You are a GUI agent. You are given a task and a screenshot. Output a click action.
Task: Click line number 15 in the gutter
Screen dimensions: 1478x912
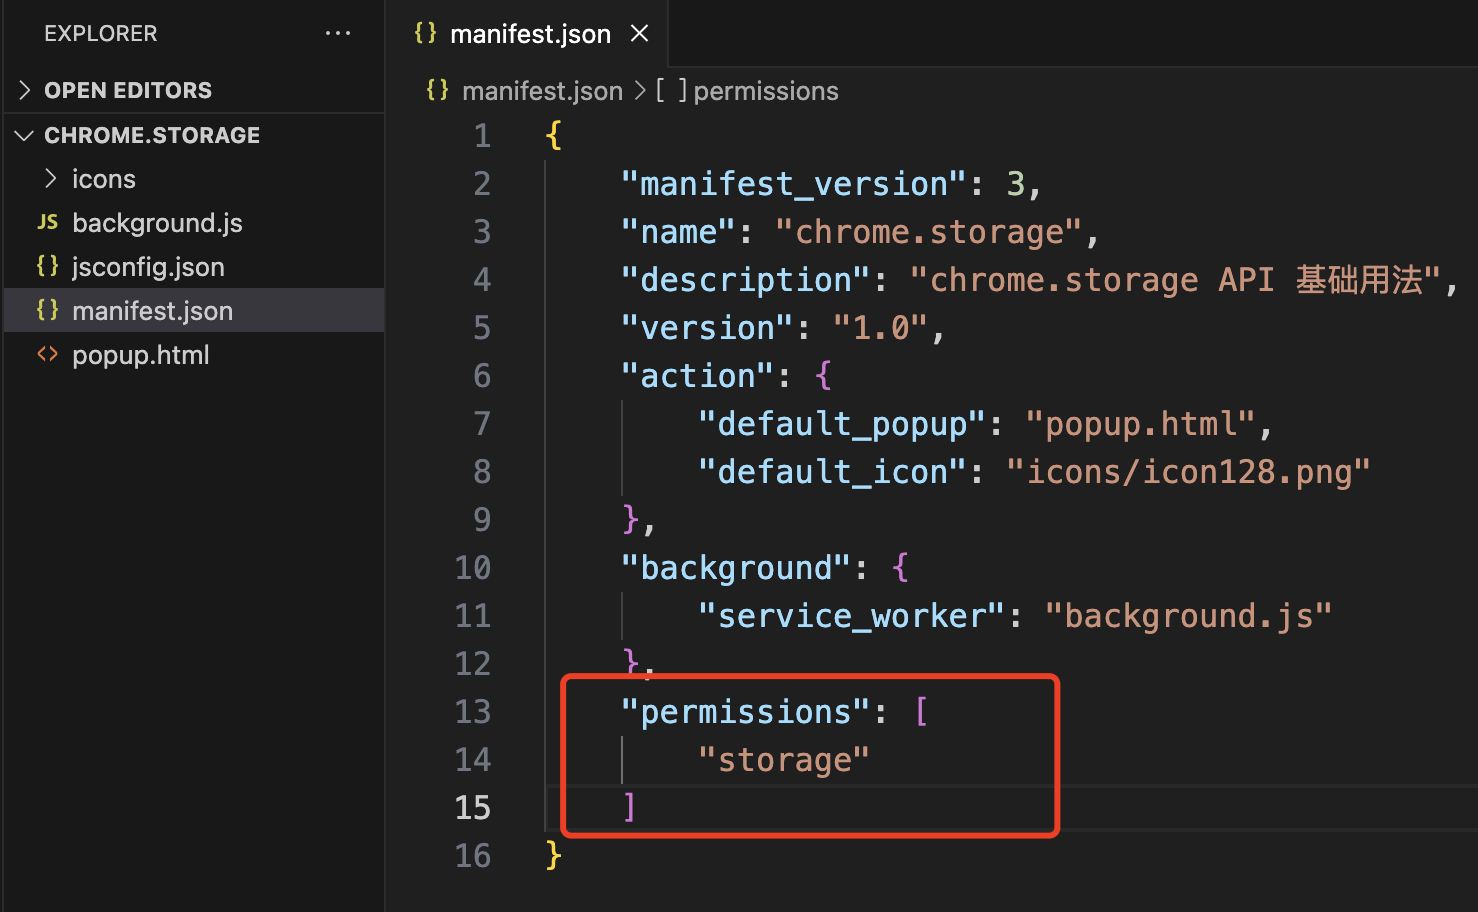click(x=473, y=807)
